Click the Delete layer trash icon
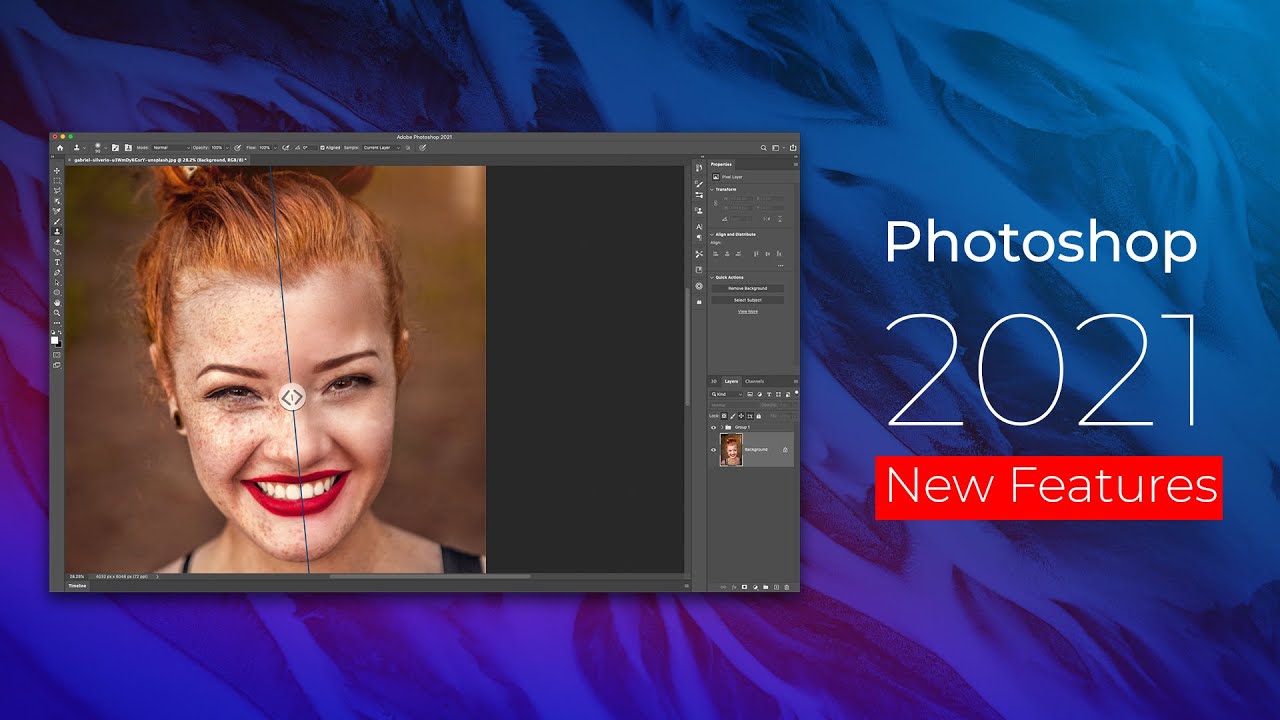The height and width of the screenshot is (720, 1280). (x=787, y=587)
